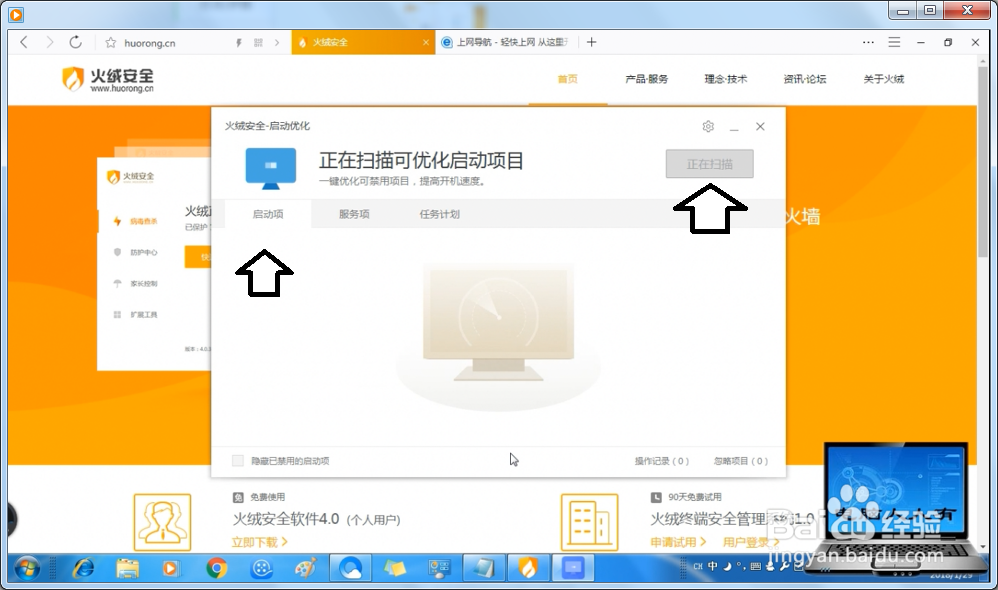The image size is (998, 590).
Task: Reload the page with refresh icon
Action: coord(76,43)
